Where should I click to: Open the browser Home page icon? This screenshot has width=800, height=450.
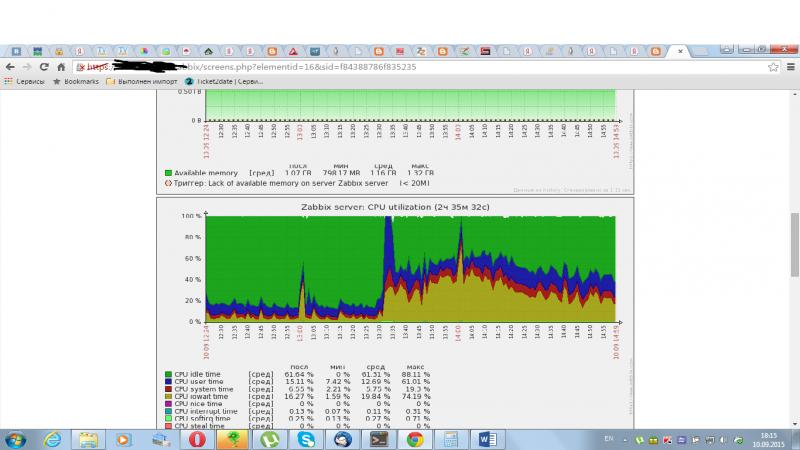pos(62,67)
